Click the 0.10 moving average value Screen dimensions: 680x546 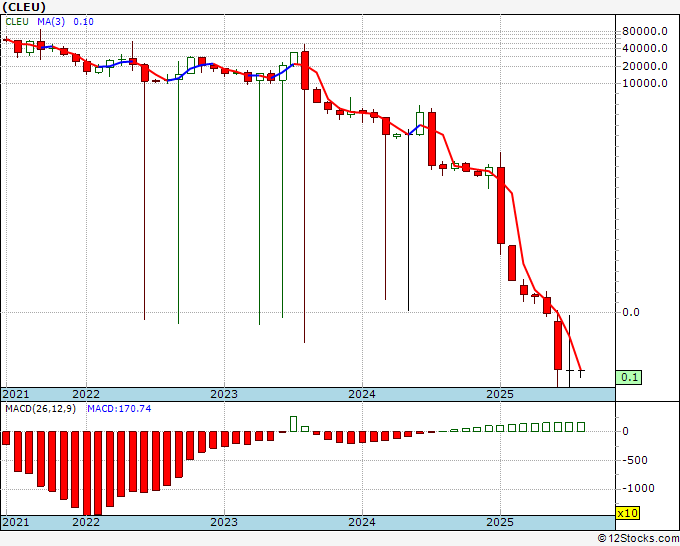click(83, 22)
